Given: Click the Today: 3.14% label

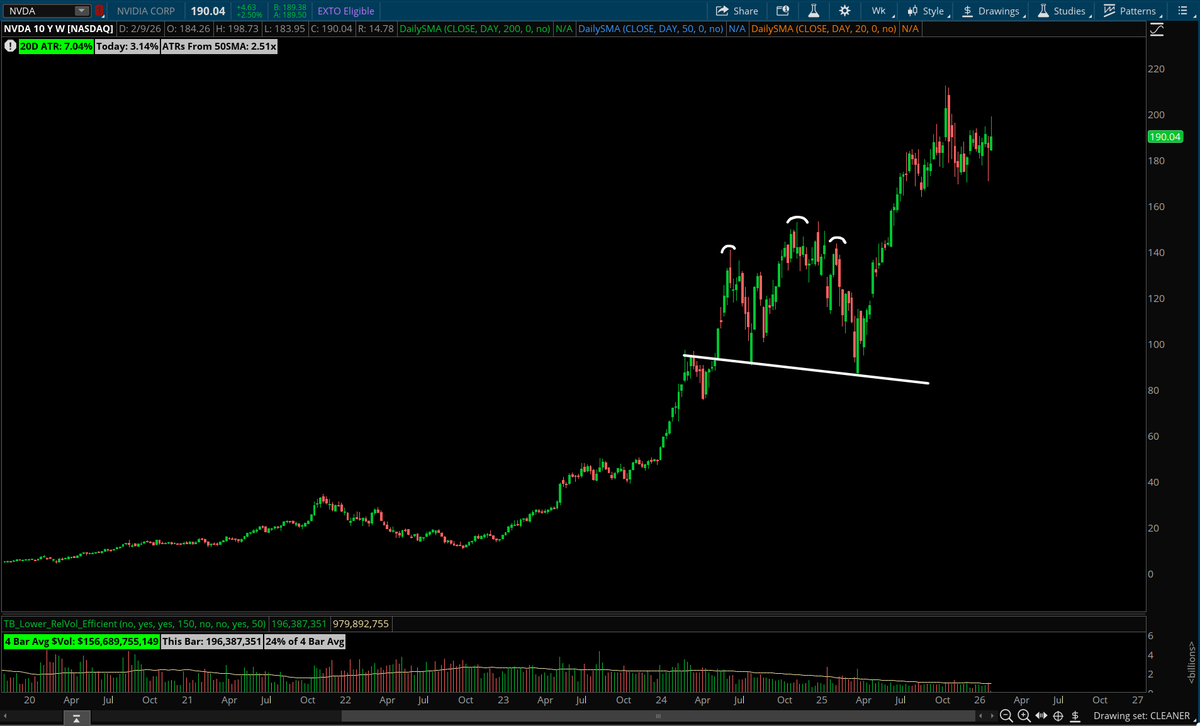Looking at the screenshot, I should (x=126, y=47).
